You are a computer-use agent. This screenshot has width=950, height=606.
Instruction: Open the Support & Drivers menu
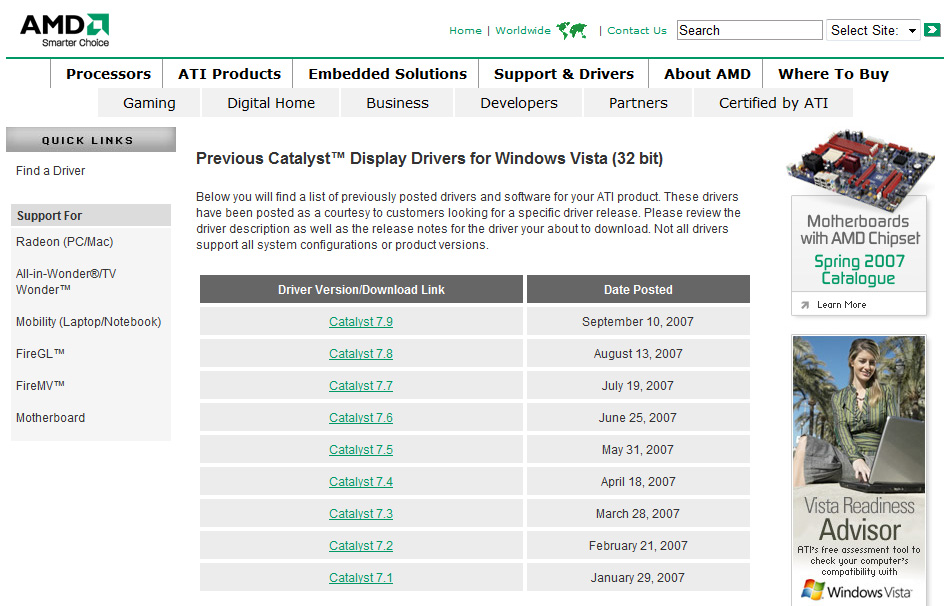(563, 74)
